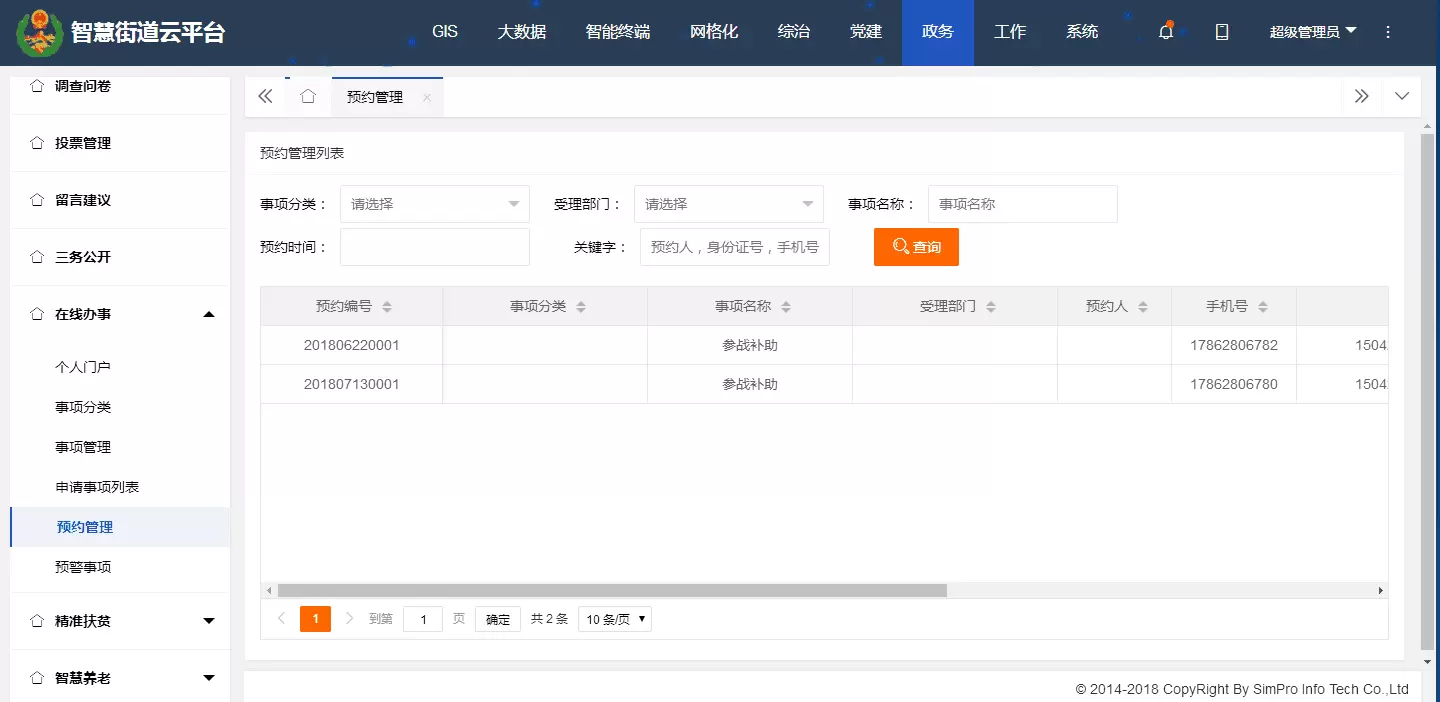Click the orange 查询 search button
This screenshot has width=1440, height=702.
[x=916, y=247]
